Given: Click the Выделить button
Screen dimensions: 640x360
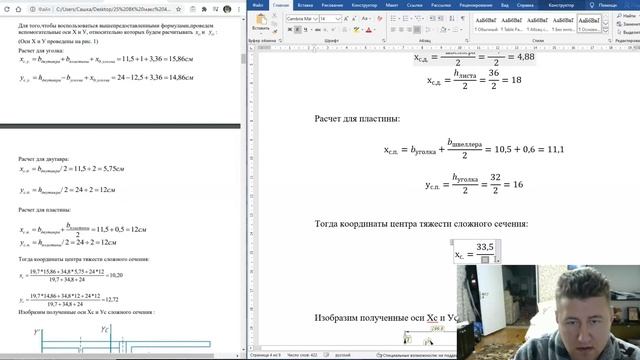Looking at the screenshot, I should coord(629,32).
